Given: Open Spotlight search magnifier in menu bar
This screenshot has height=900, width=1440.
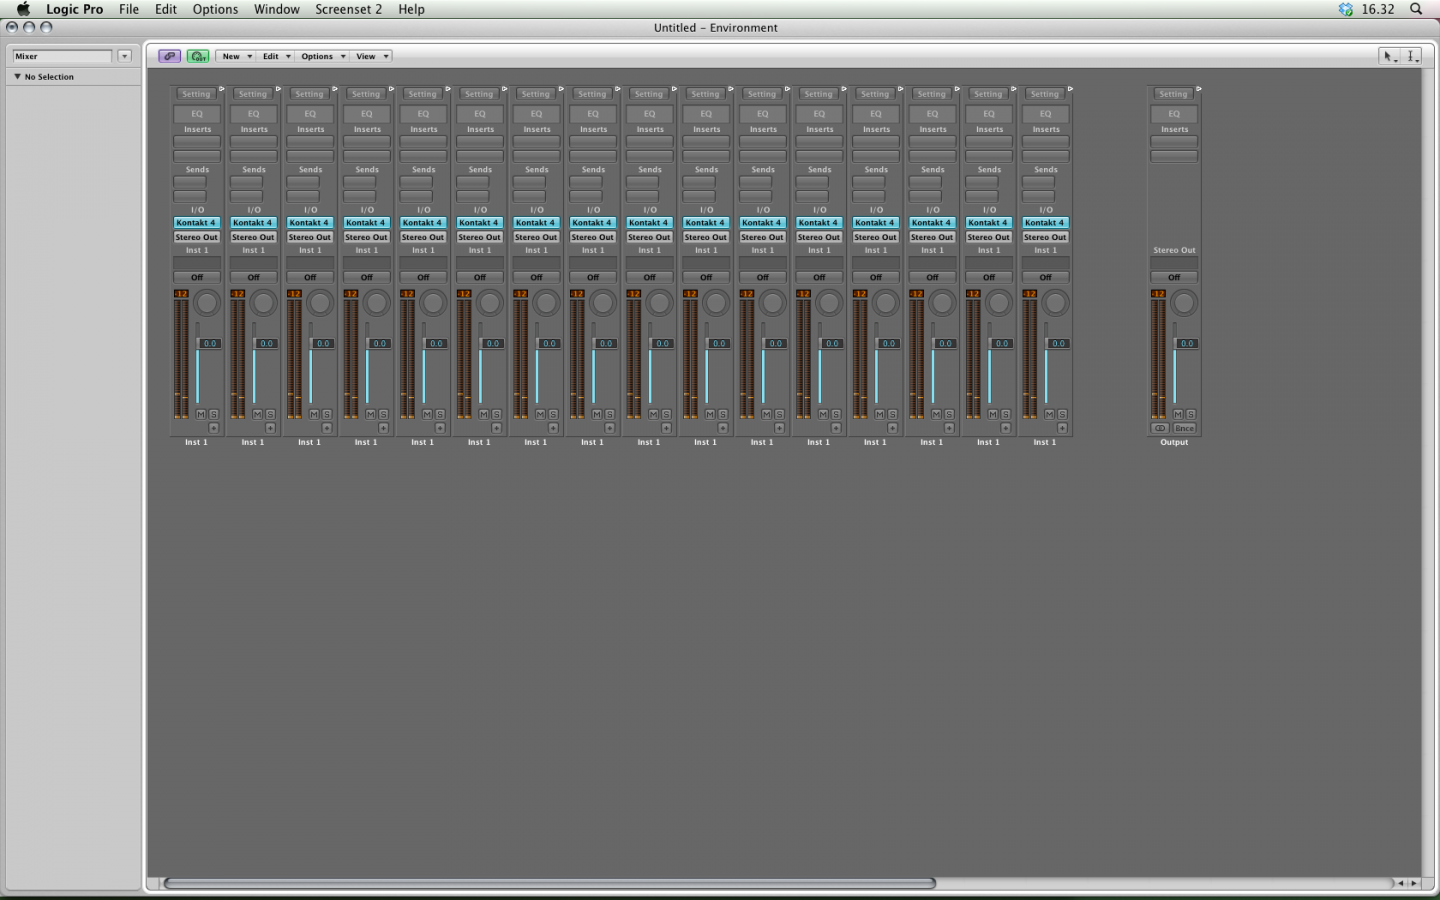Looking at the screenshot, I should [x=1416, y=9].
